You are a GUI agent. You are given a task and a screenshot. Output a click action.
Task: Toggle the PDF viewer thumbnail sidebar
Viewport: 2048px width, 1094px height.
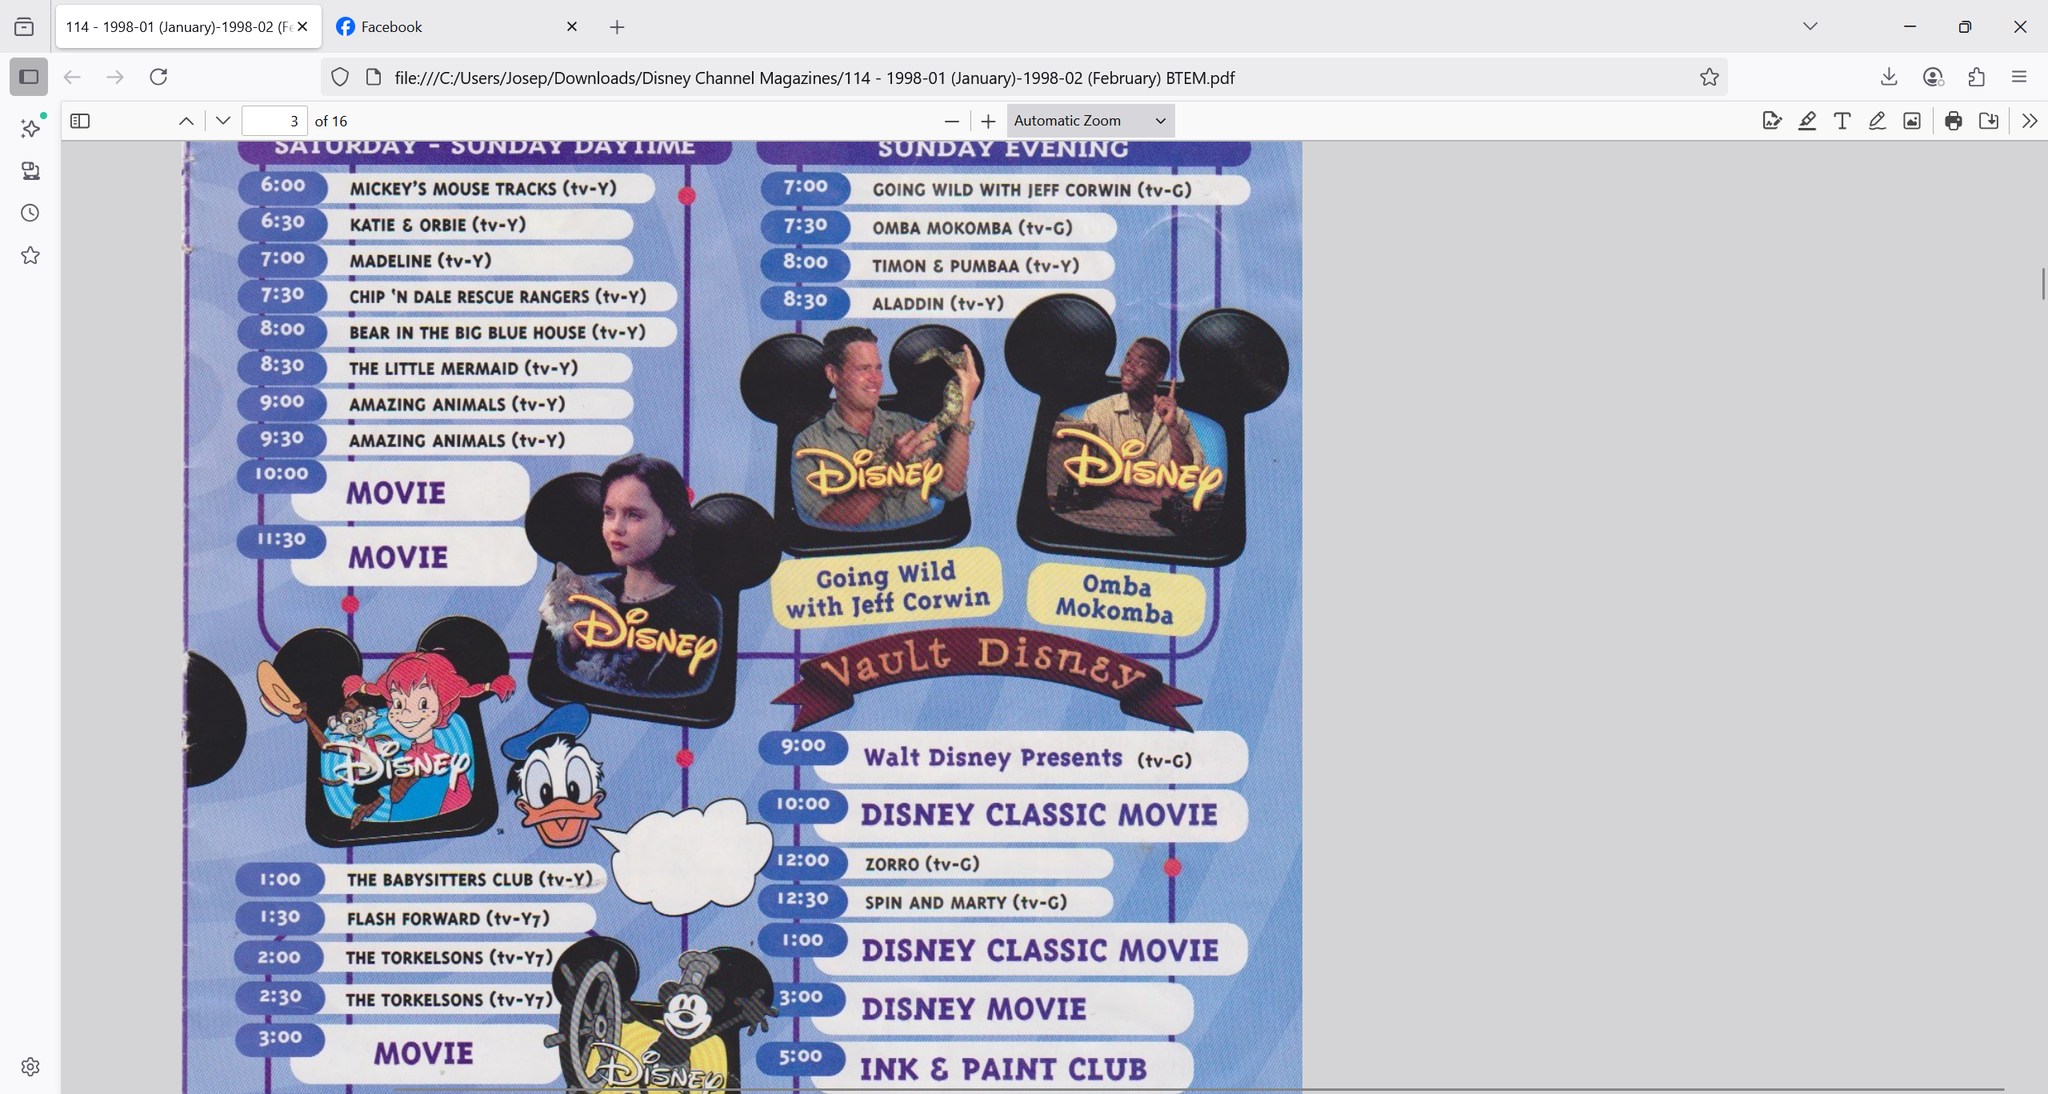click(x=81, y=121)
